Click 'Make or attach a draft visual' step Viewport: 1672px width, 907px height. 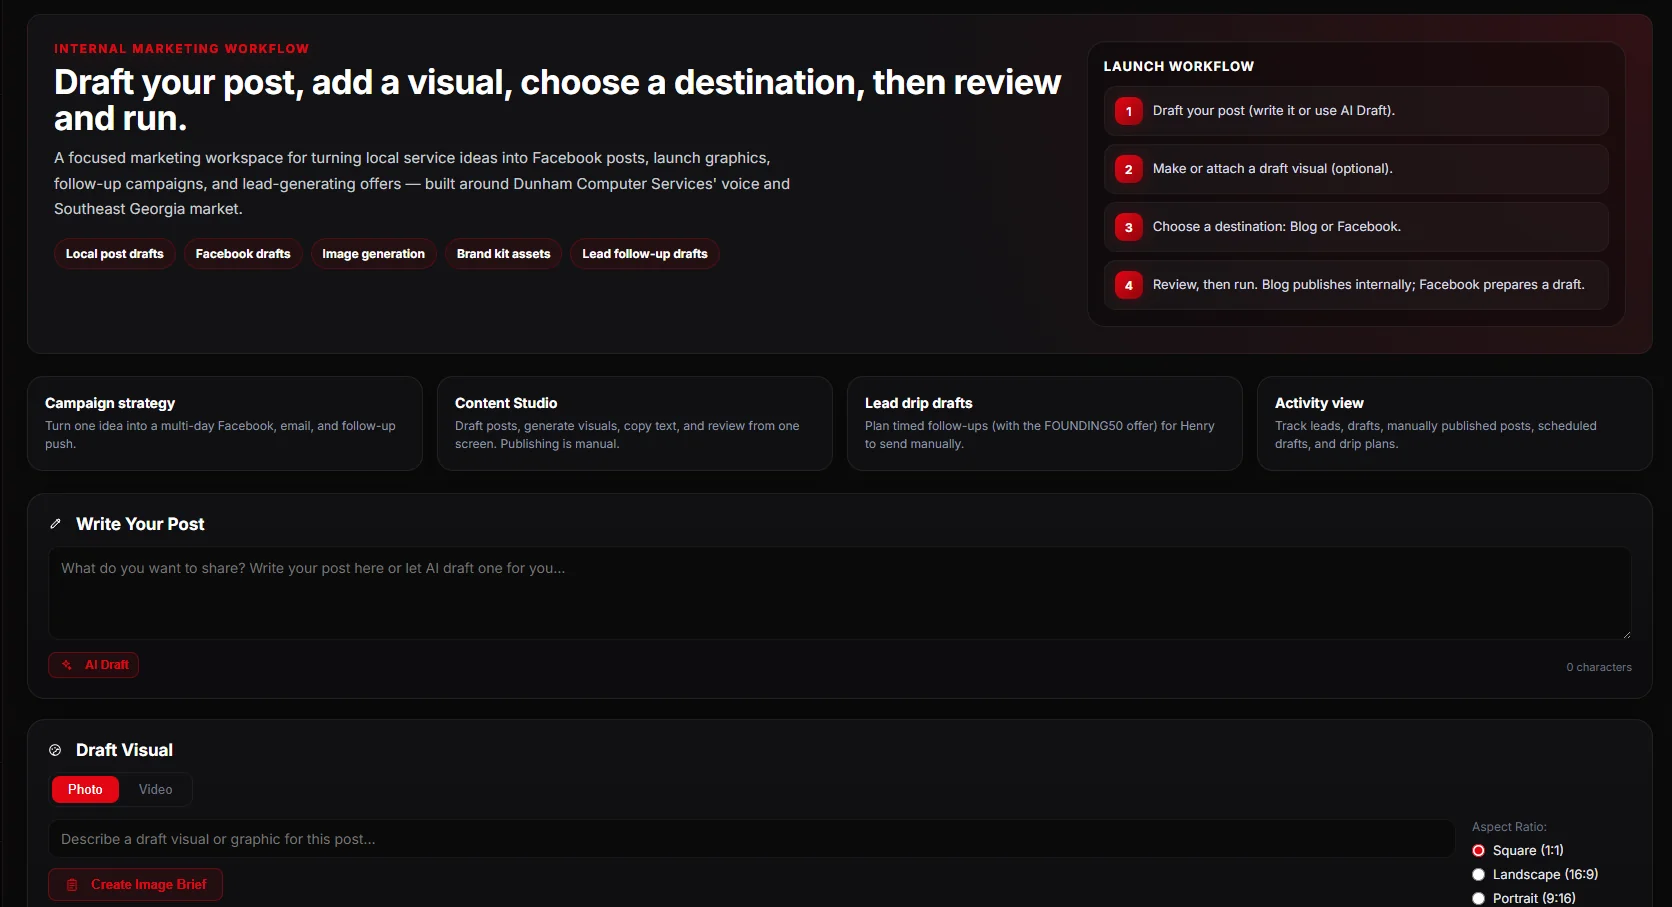tap(1356, 169)
